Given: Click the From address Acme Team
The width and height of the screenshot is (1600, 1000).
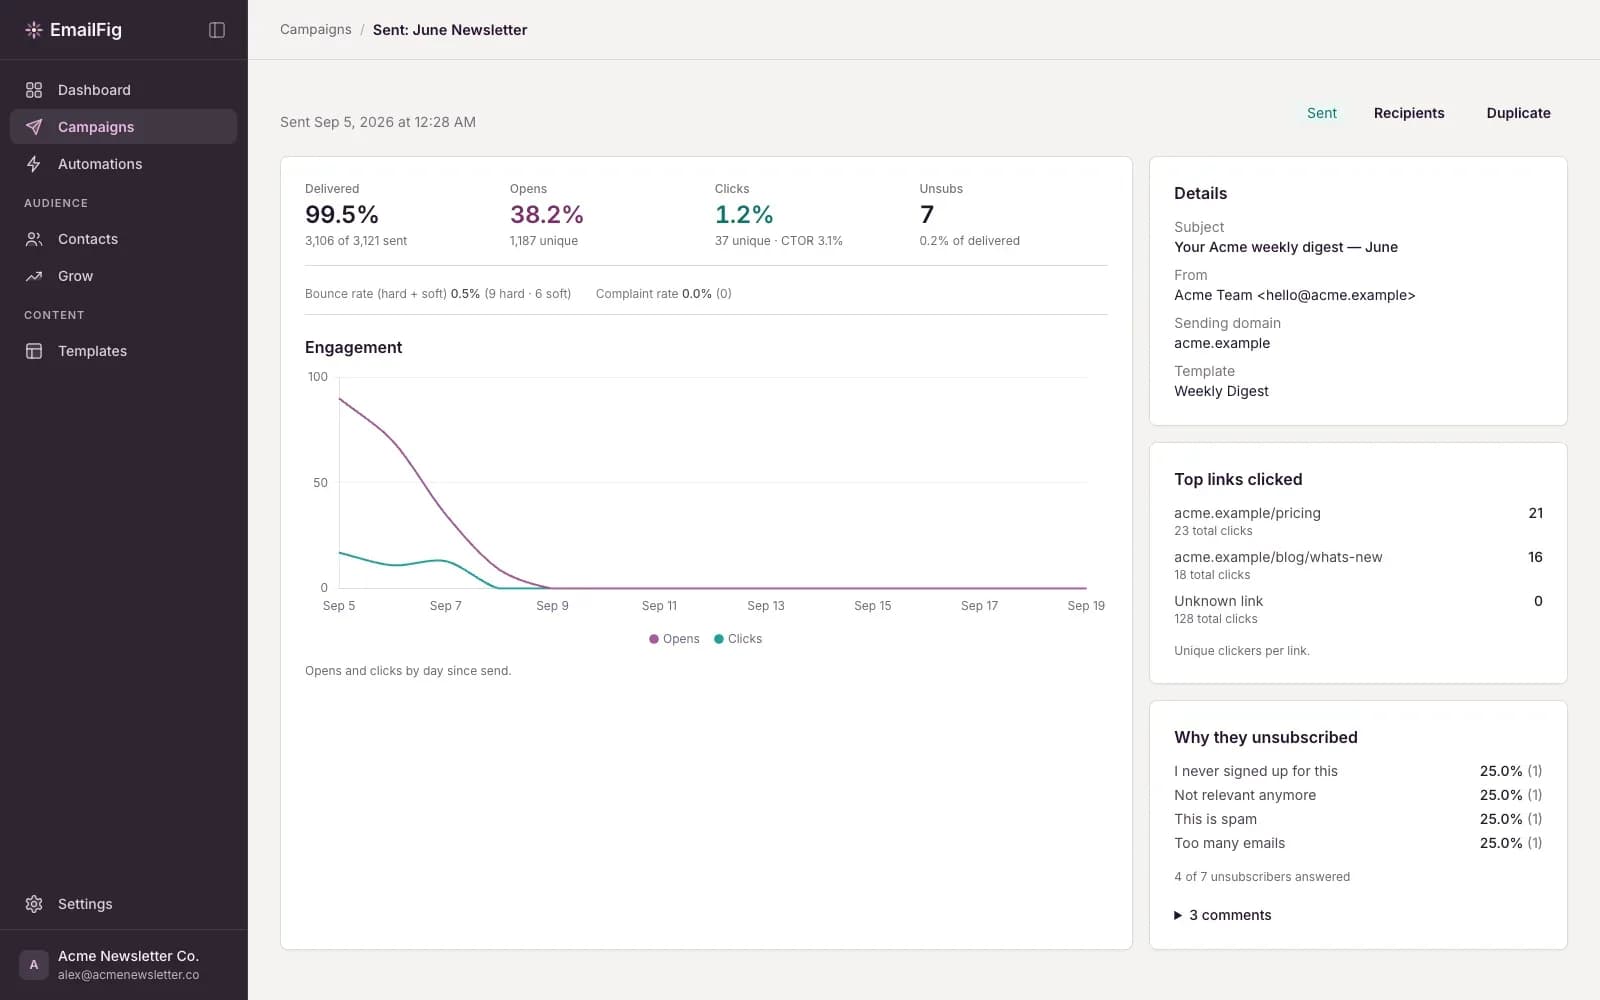Looking at the screenshot, I should pyautogui.click(x=1295, y=295).
